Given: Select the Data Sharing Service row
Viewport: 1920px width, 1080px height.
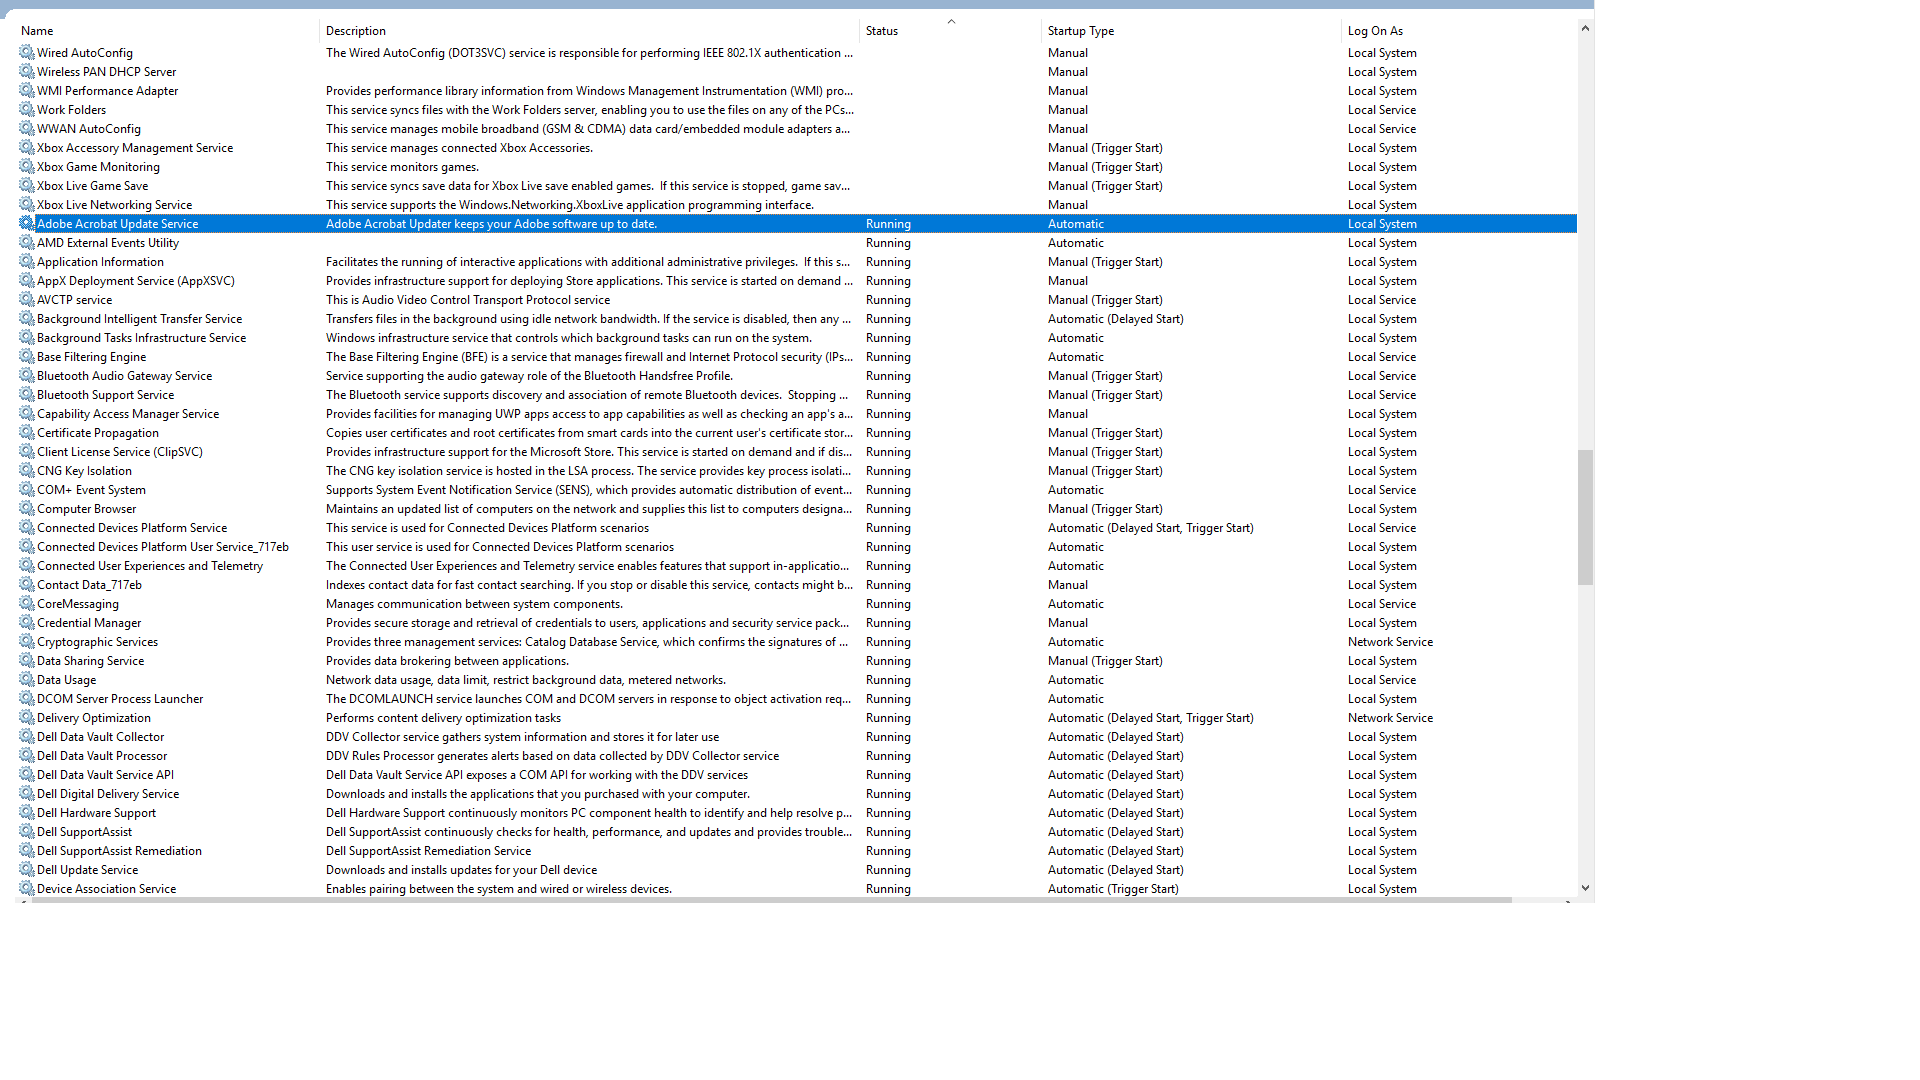Looking at the screenshot, I should (x=796, y=661).
